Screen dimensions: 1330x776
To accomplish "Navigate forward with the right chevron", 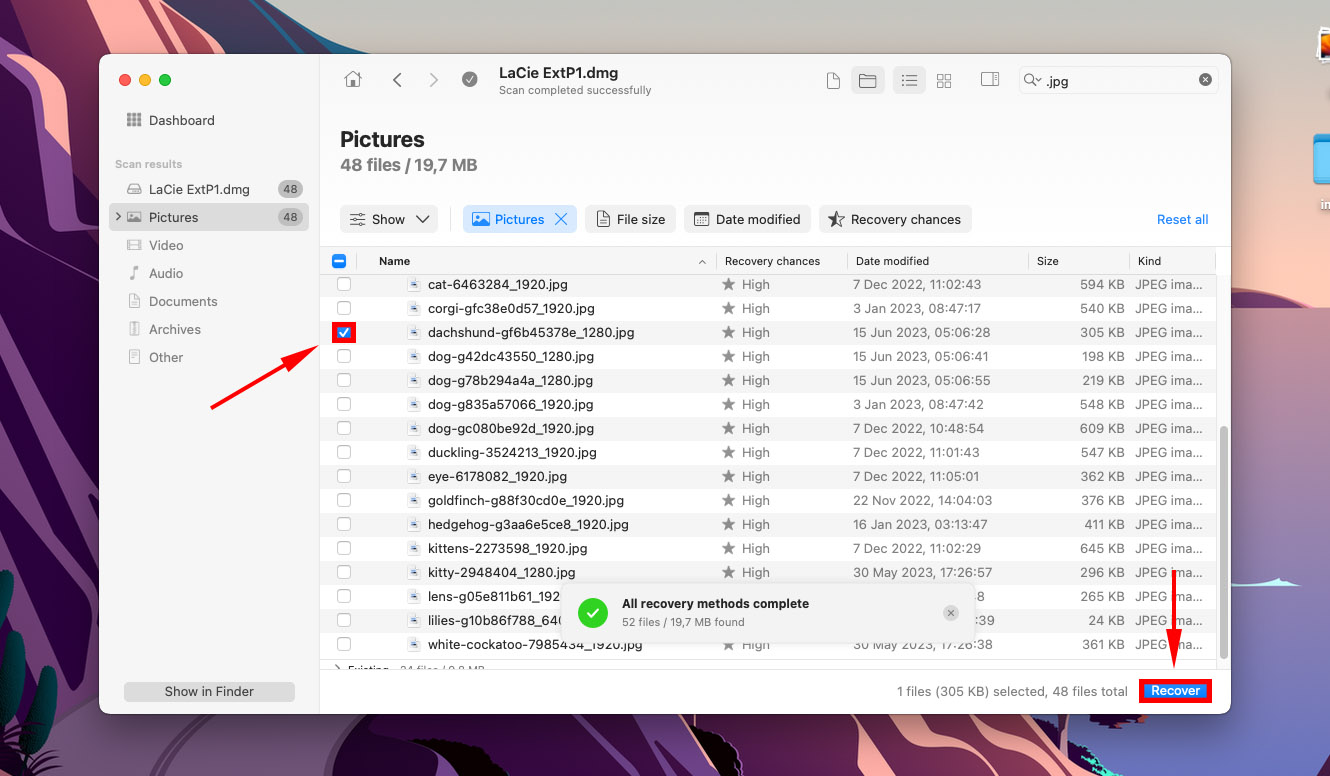I will point(433,80).
